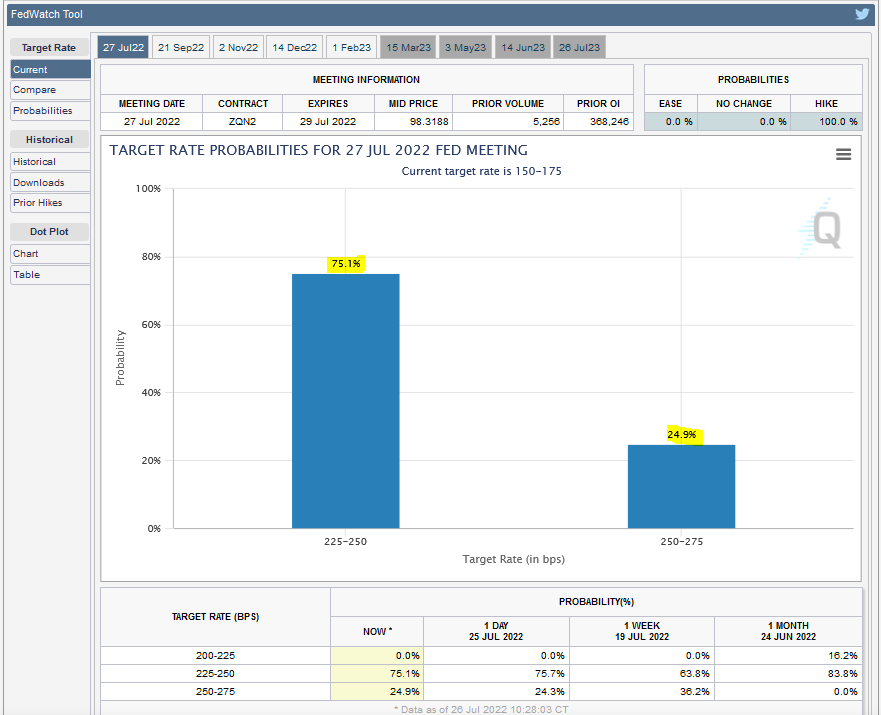Click the 250-275 probability bar
881x715 pixels.
(x=681, y=486)
